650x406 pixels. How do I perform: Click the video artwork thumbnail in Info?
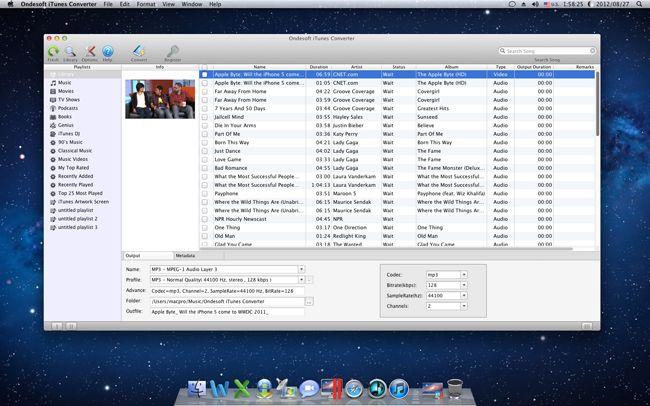[x=160, y=99]
